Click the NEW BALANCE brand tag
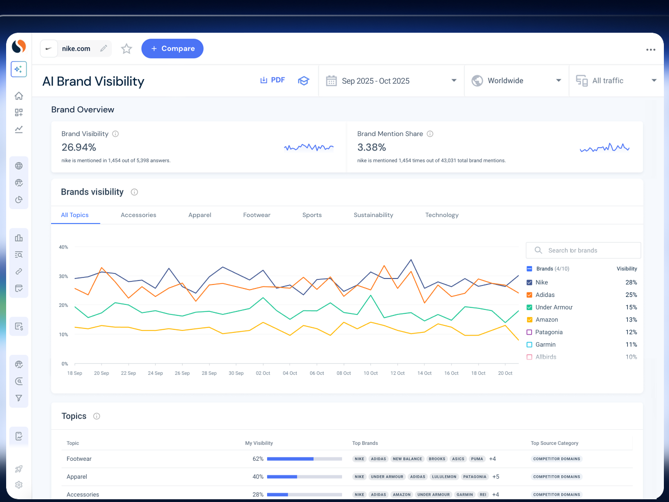This screenshot has height=502, width=669. coord(407,459)
